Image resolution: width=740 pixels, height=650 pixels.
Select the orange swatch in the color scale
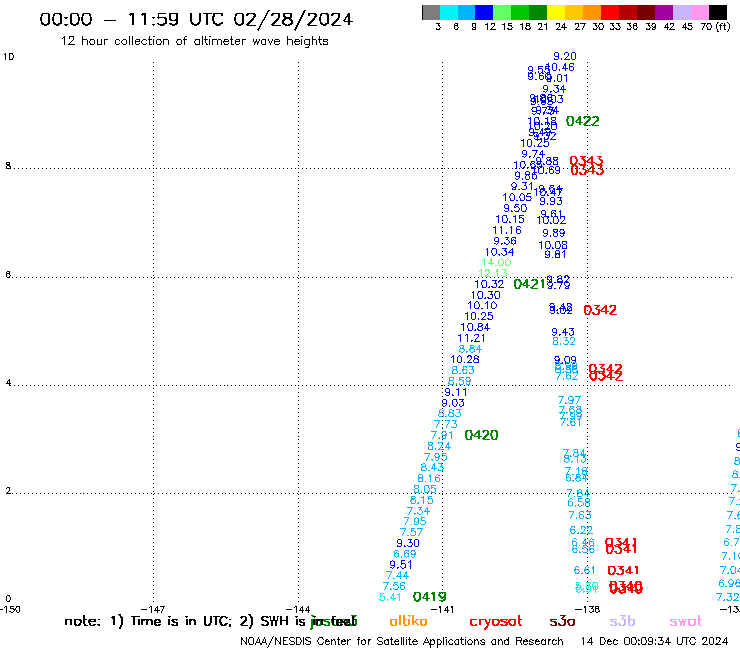click(x=592, y=12)
